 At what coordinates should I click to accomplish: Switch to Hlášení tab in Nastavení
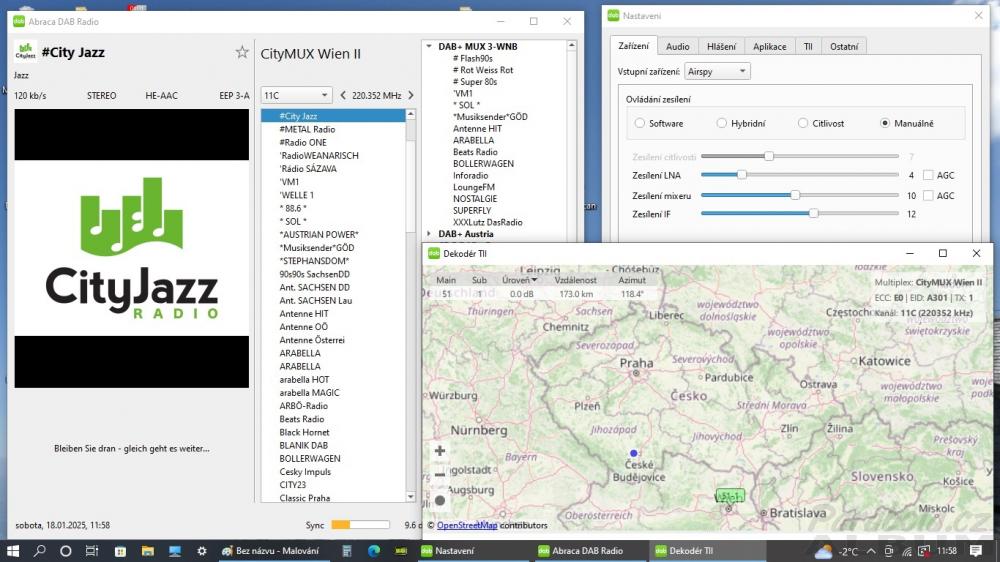click(721, 47)
